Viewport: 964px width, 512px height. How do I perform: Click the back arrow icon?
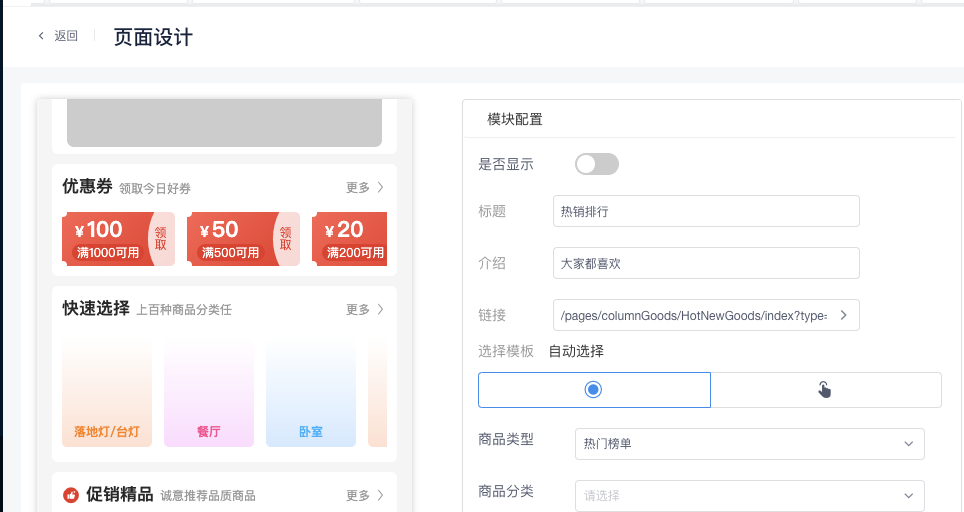(x=41, y=36)
